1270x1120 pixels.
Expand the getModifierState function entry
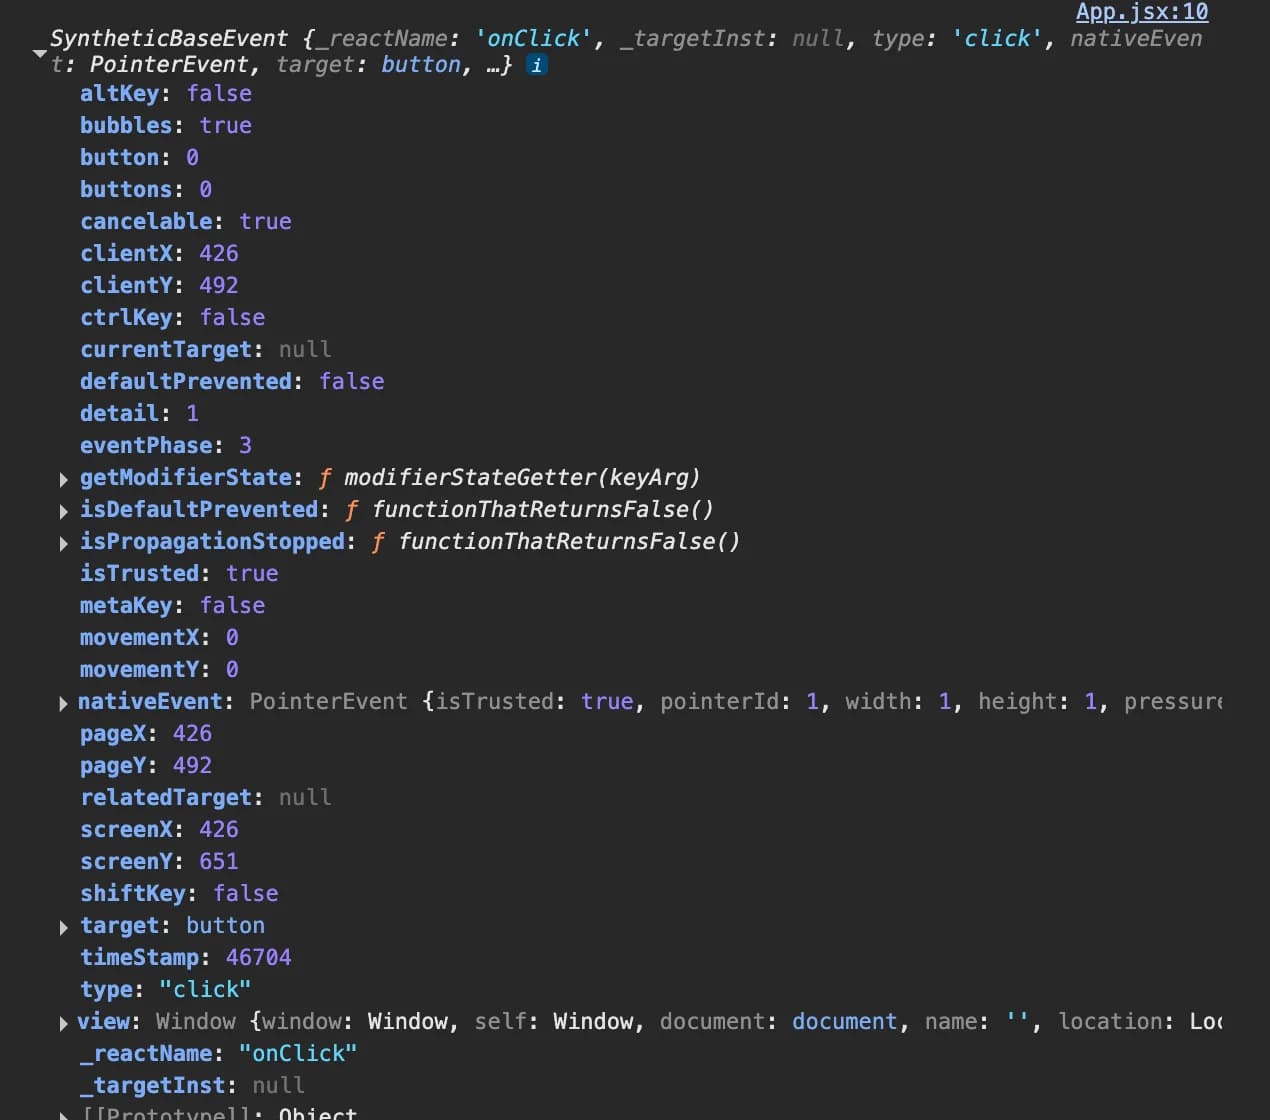click(x=64, y=479)
